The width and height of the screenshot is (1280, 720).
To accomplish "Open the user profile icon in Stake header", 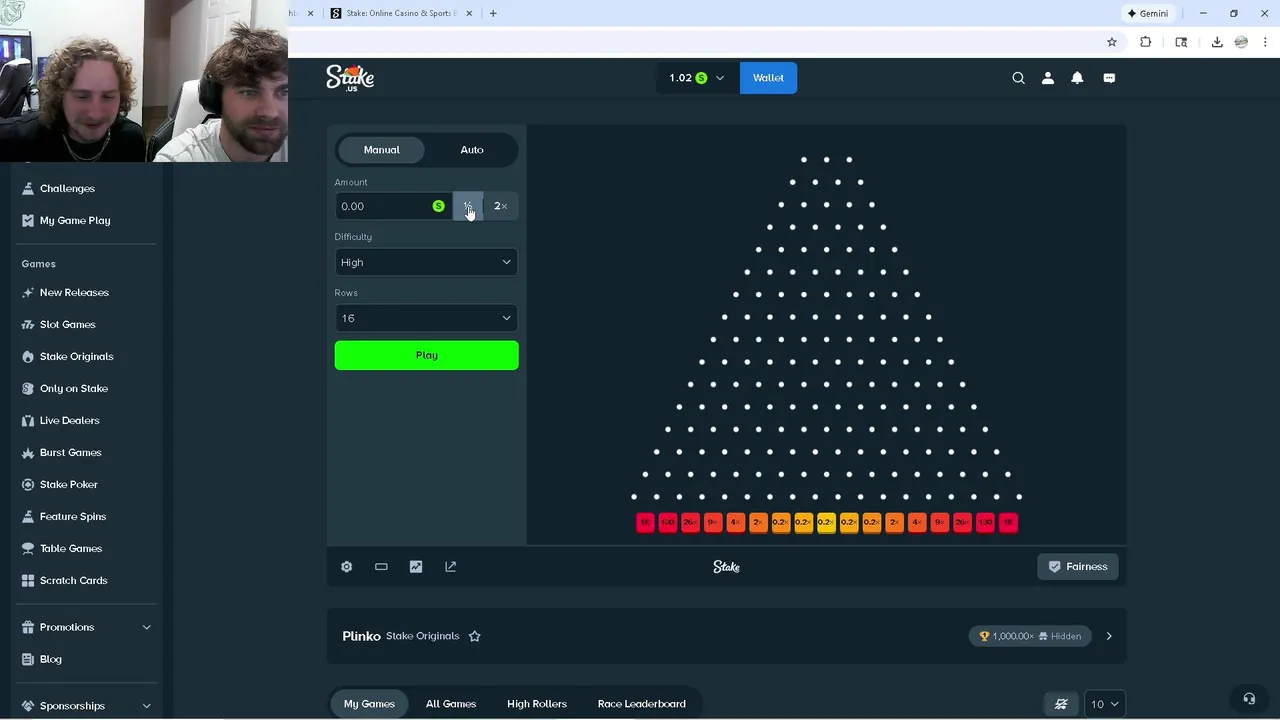I will (x=1048, y=78).
